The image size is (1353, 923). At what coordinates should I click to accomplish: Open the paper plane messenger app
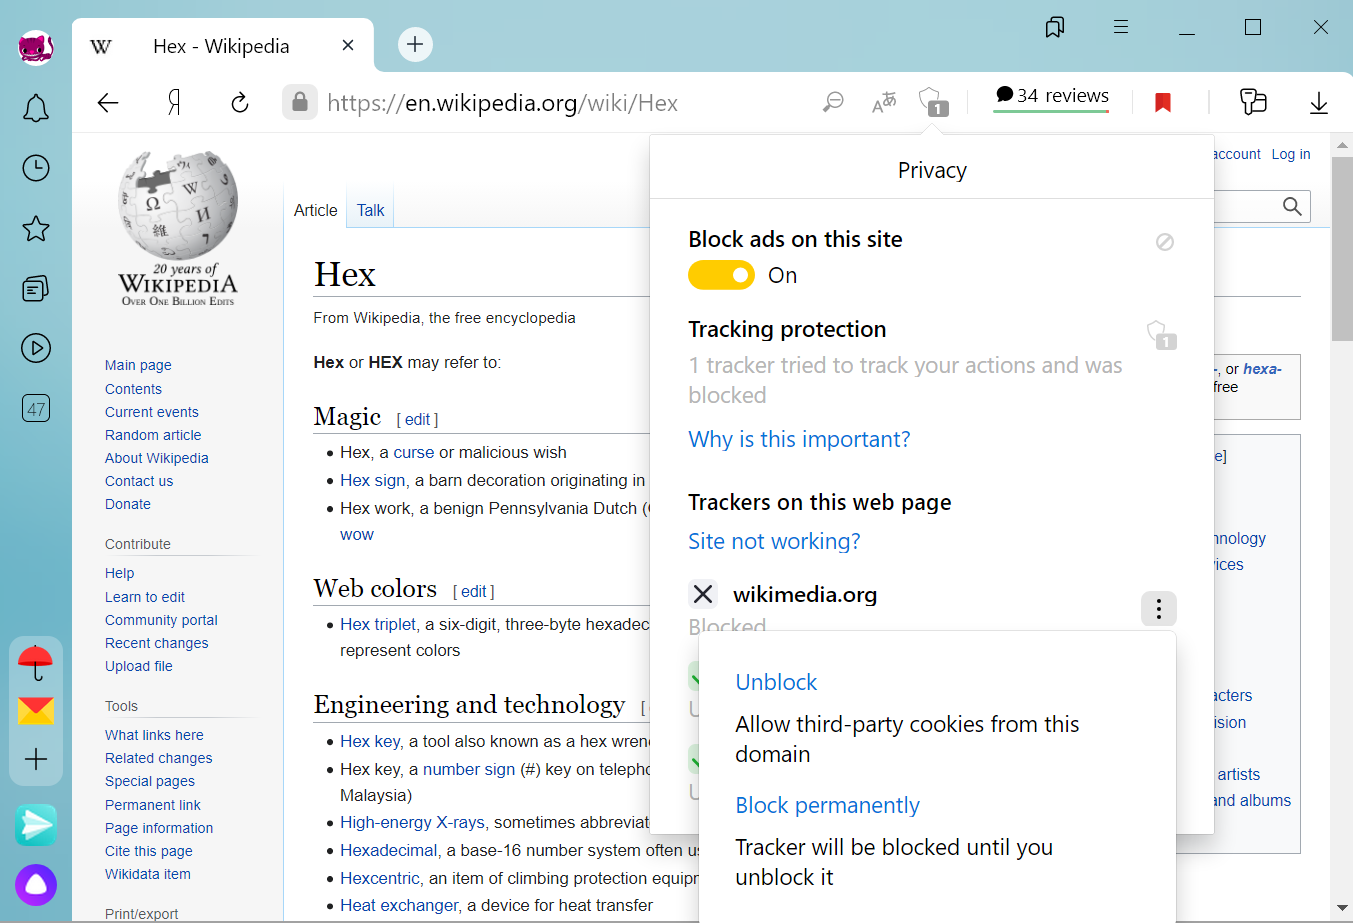(36, 825)
